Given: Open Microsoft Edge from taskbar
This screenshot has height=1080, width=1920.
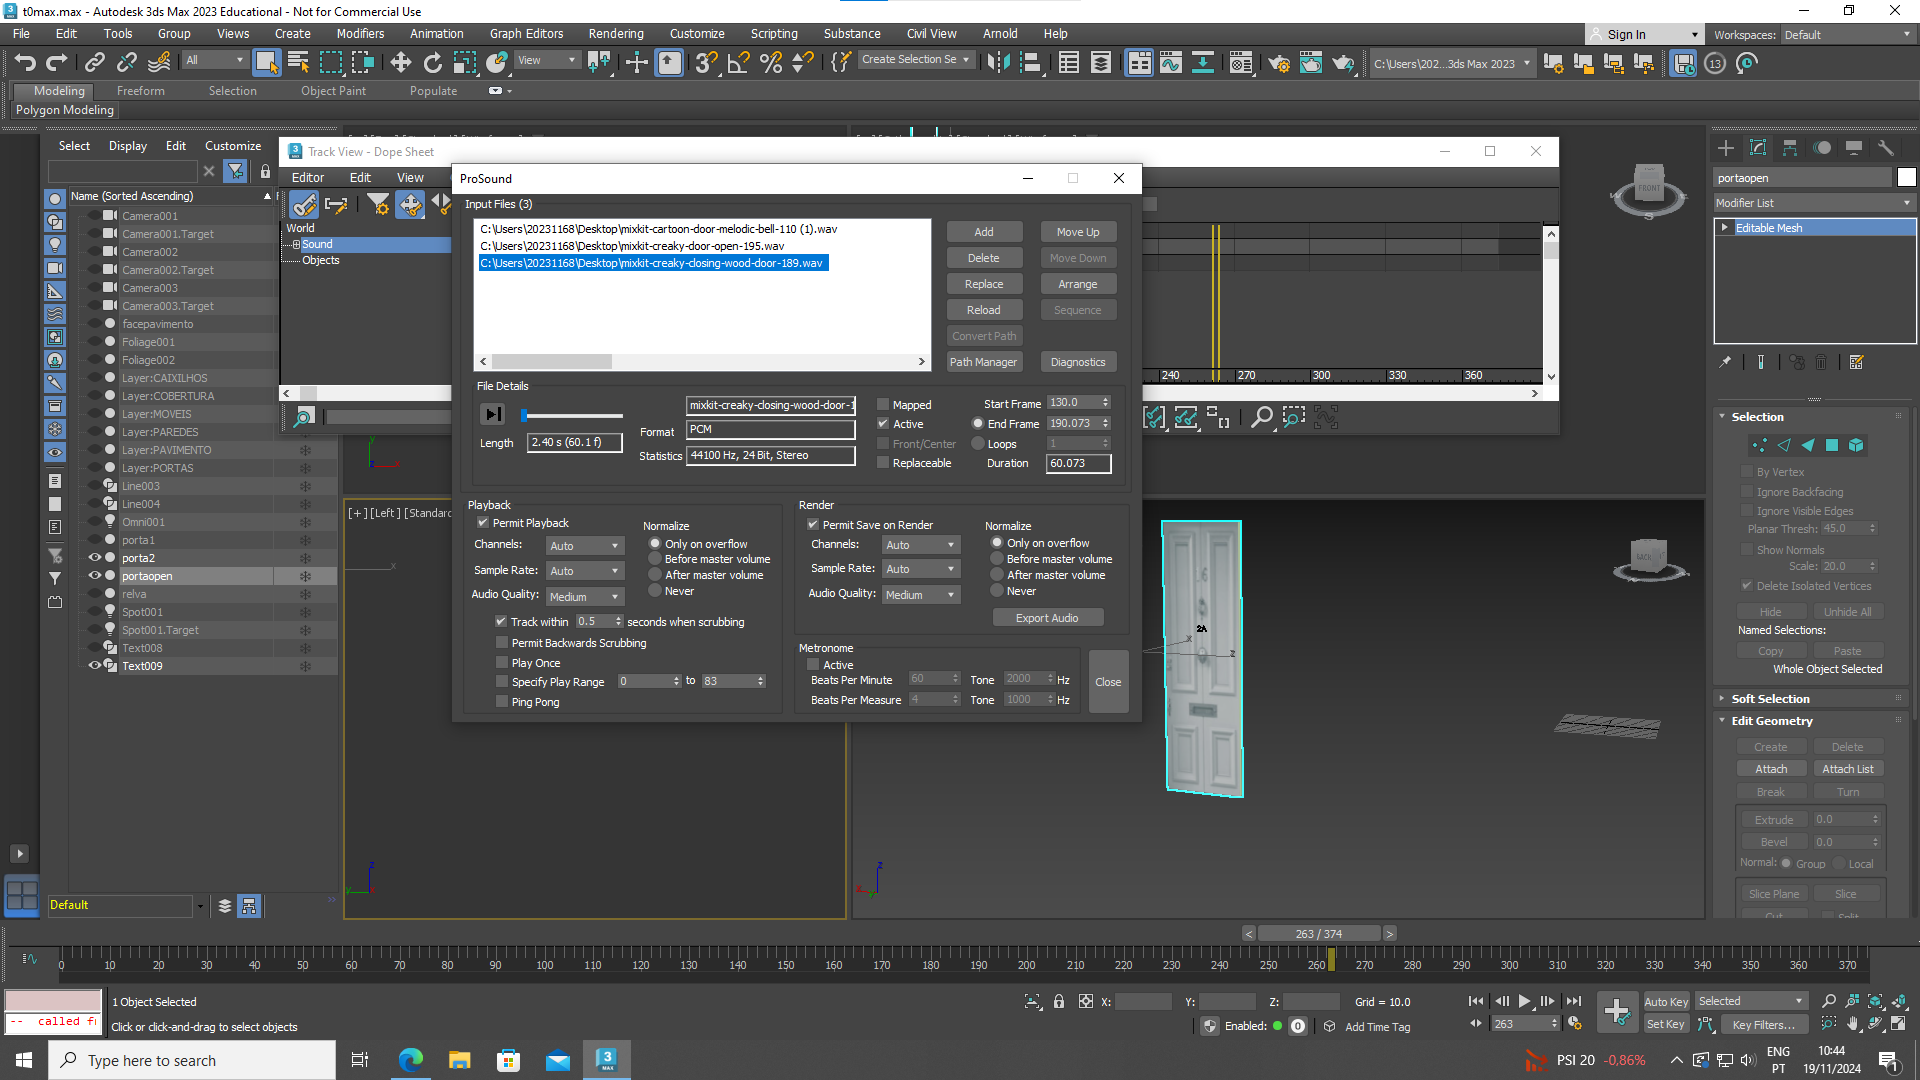Looking at the screenshot, I should (411, 1060).
